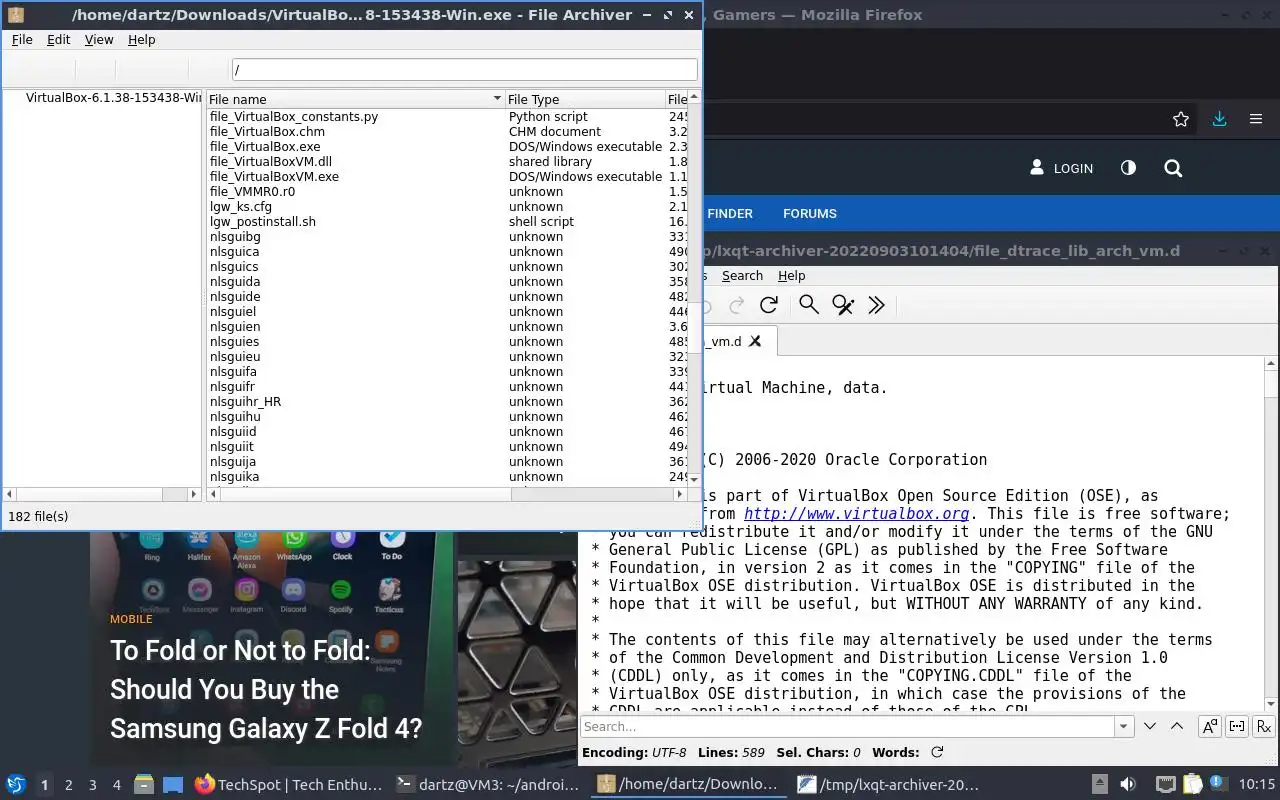Open TechSpot site search magnifier

coord(1173,168)
